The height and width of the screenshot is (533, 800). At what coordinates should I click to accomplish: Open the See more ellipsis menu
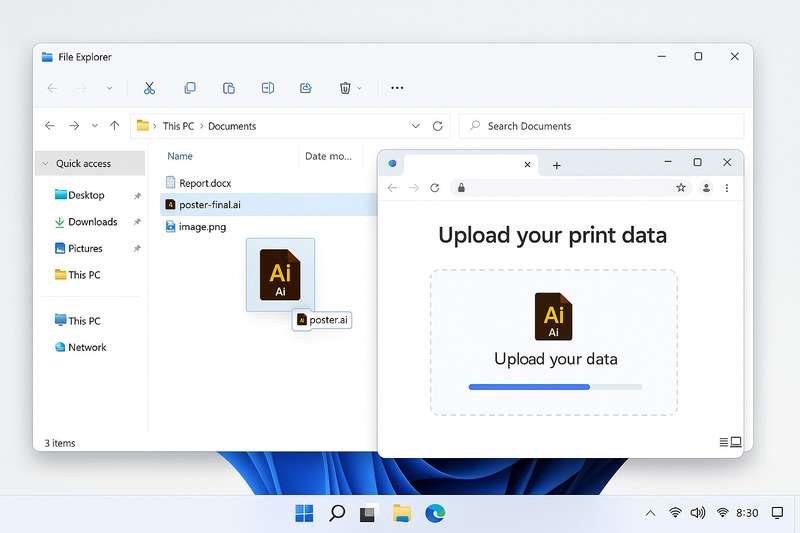(x=397, y=88)
